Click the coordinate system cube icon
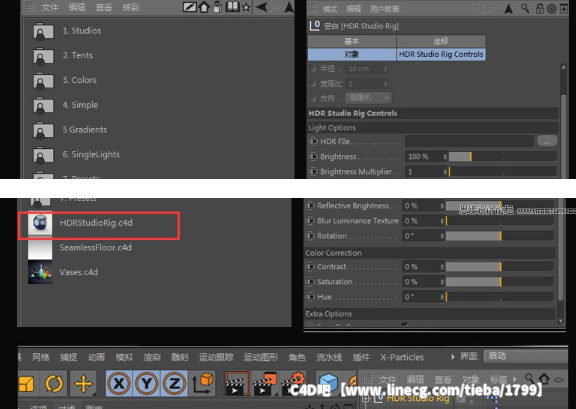 click(x=203, y=384)
